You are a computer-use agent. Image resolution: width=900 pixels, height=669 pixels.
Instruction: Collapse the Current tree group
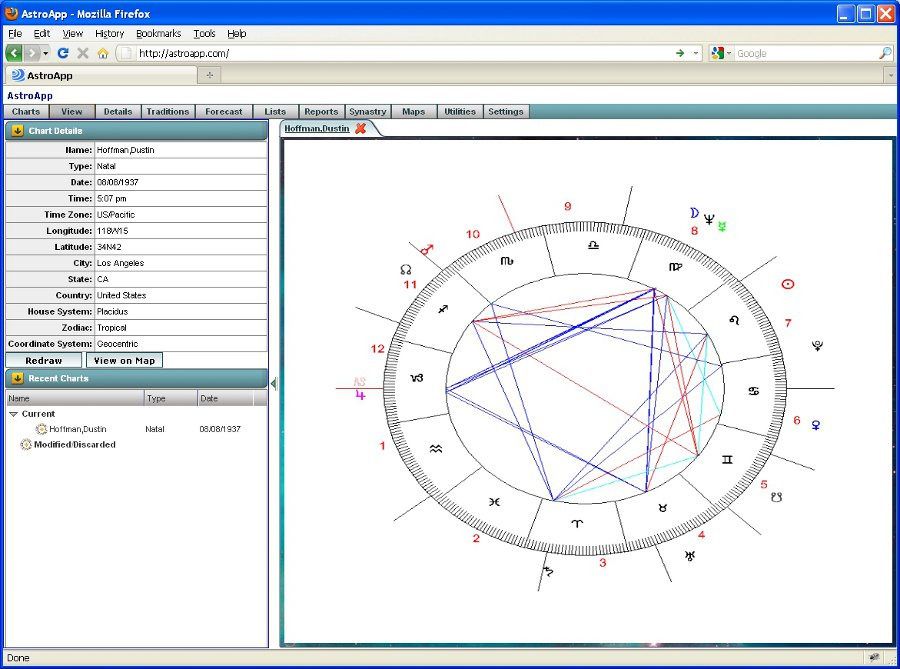tap(13, 414)
